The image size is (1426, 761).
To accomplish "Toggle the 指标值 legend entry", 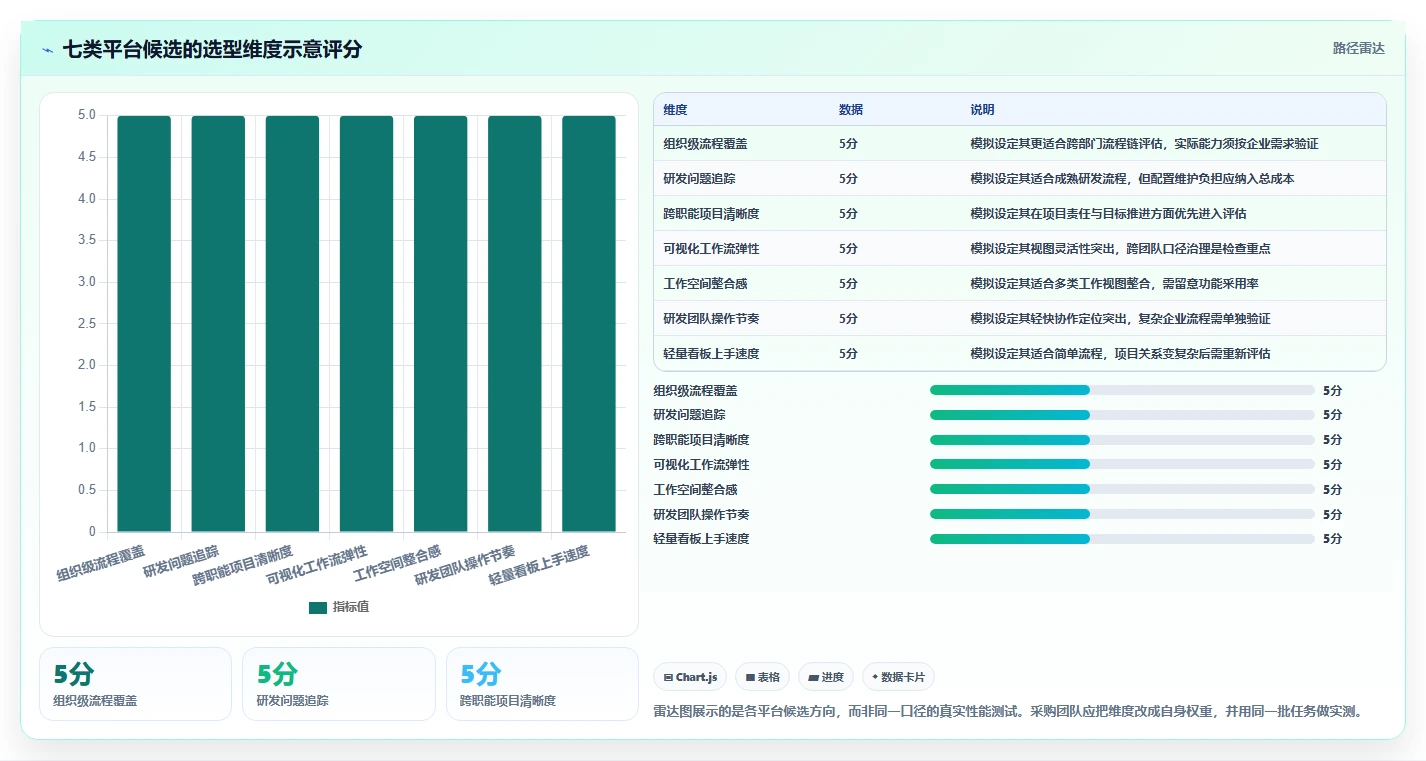I will [339, 607].
